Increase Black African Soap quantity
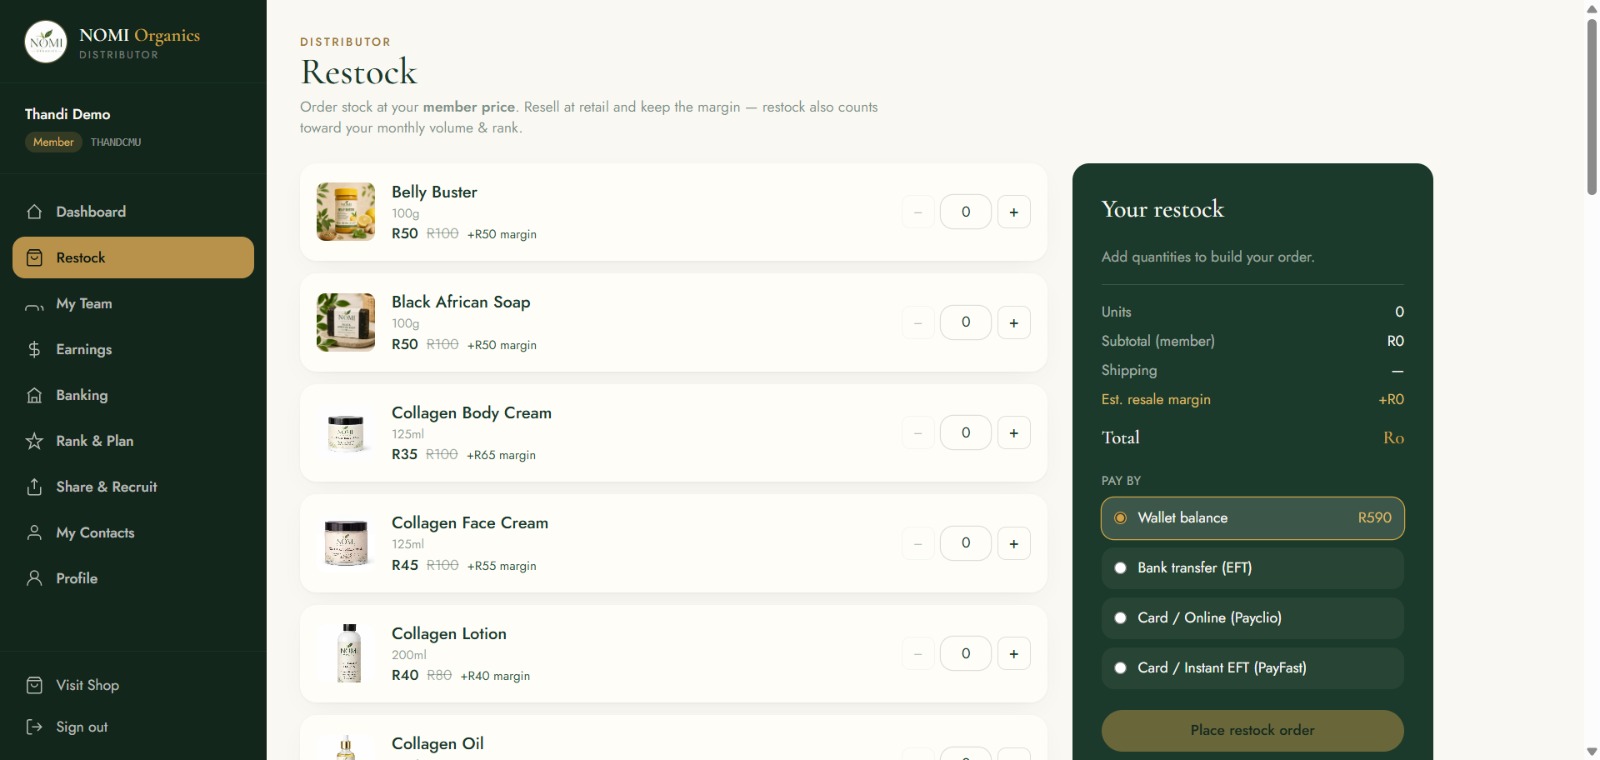The height and width of the screenshot is (760, 1600). click(x=1014, y=322)
